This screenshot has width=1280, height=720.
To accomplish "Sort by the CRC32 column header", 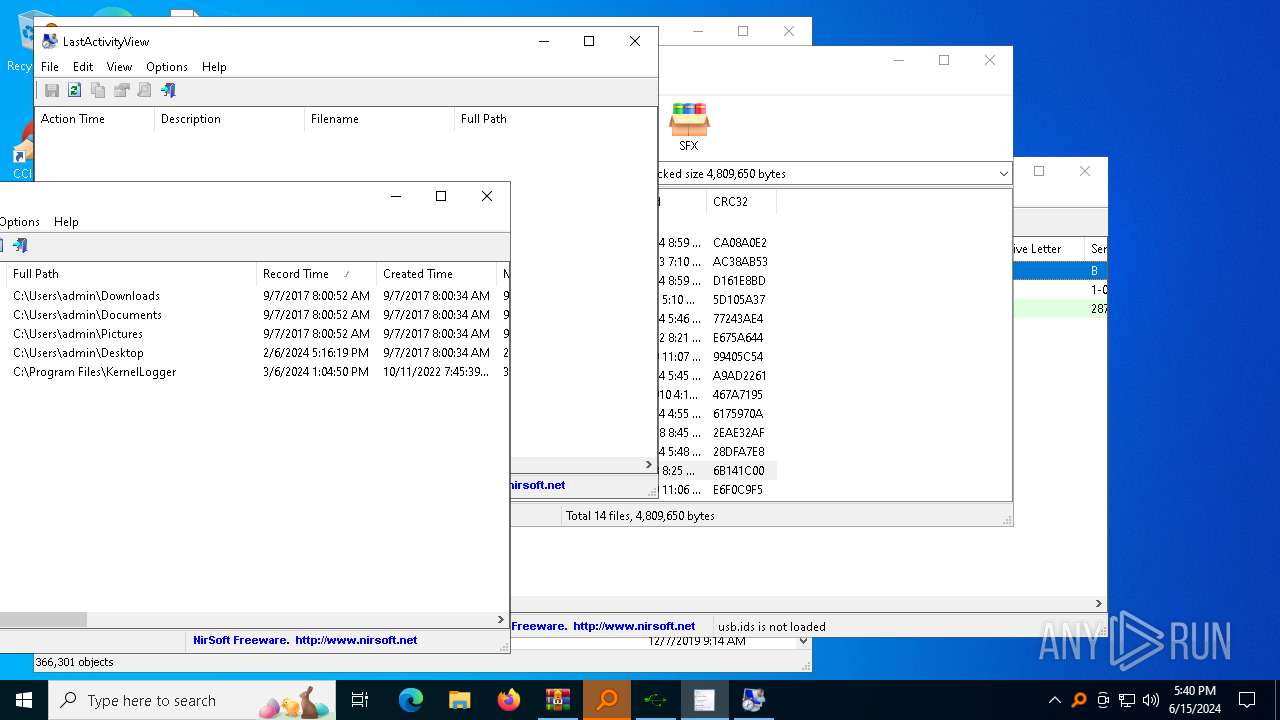I will tap(741, 202).
